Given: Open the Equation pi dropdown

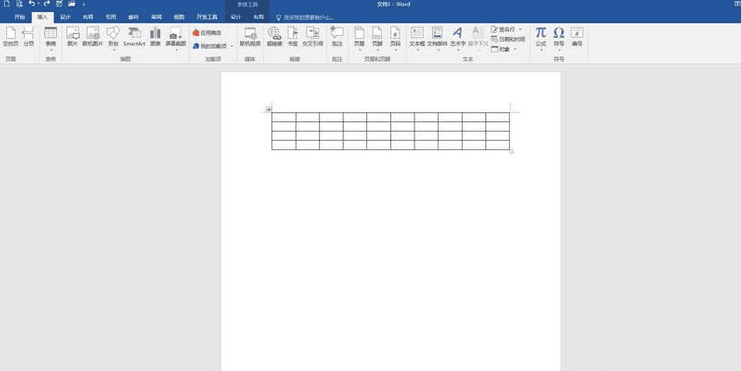Looking at the screenshot, I should click(541, 38).
